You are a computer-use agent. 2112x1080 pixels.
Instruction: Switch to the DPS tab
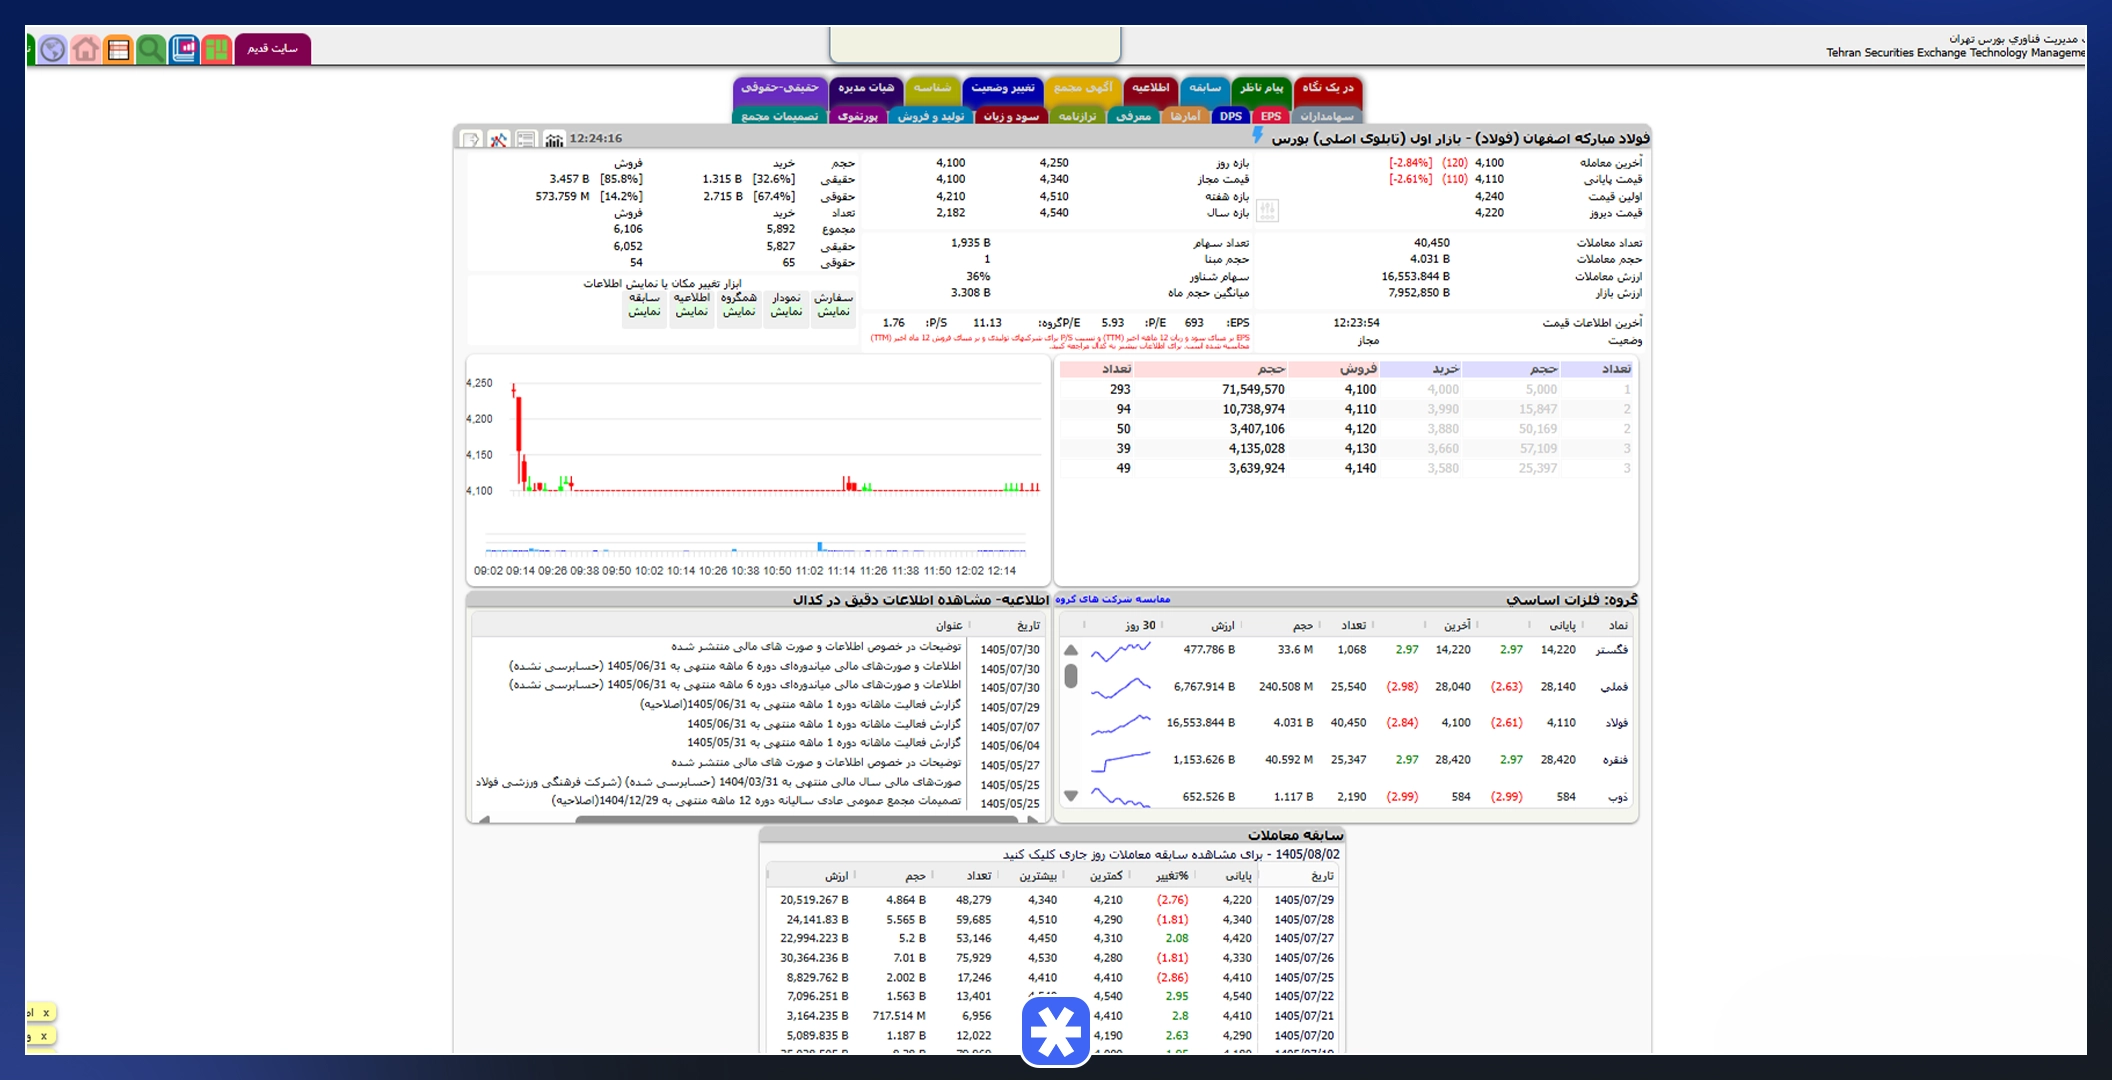click(x=1230, y=117)
